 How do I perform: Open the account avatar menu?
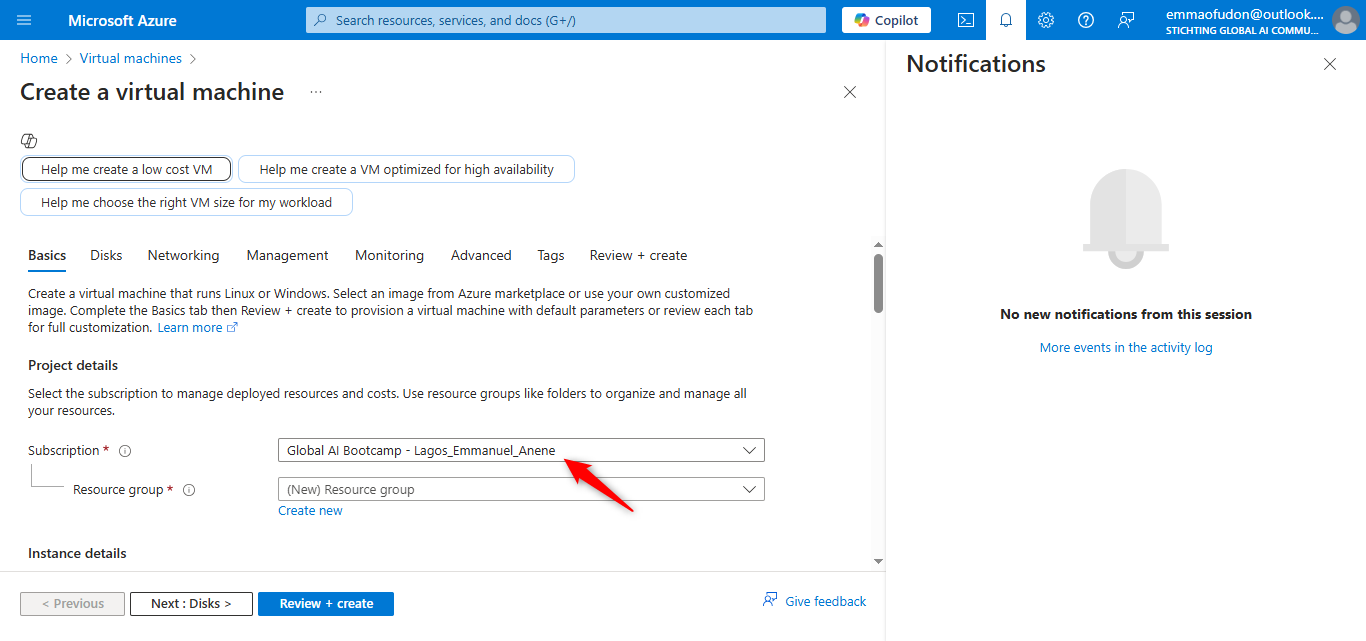(1345, 20)
